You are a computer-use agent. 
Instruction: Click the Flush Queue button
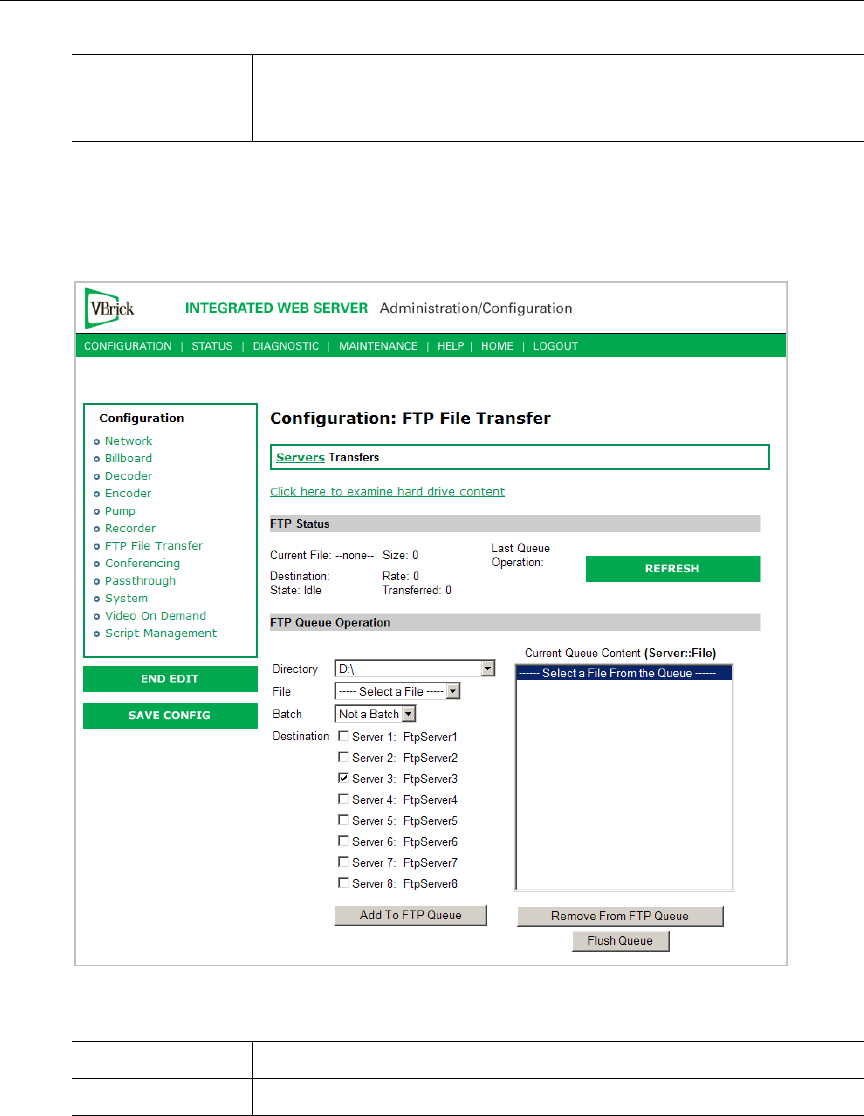pyautogui.click(x=621, y=941)
